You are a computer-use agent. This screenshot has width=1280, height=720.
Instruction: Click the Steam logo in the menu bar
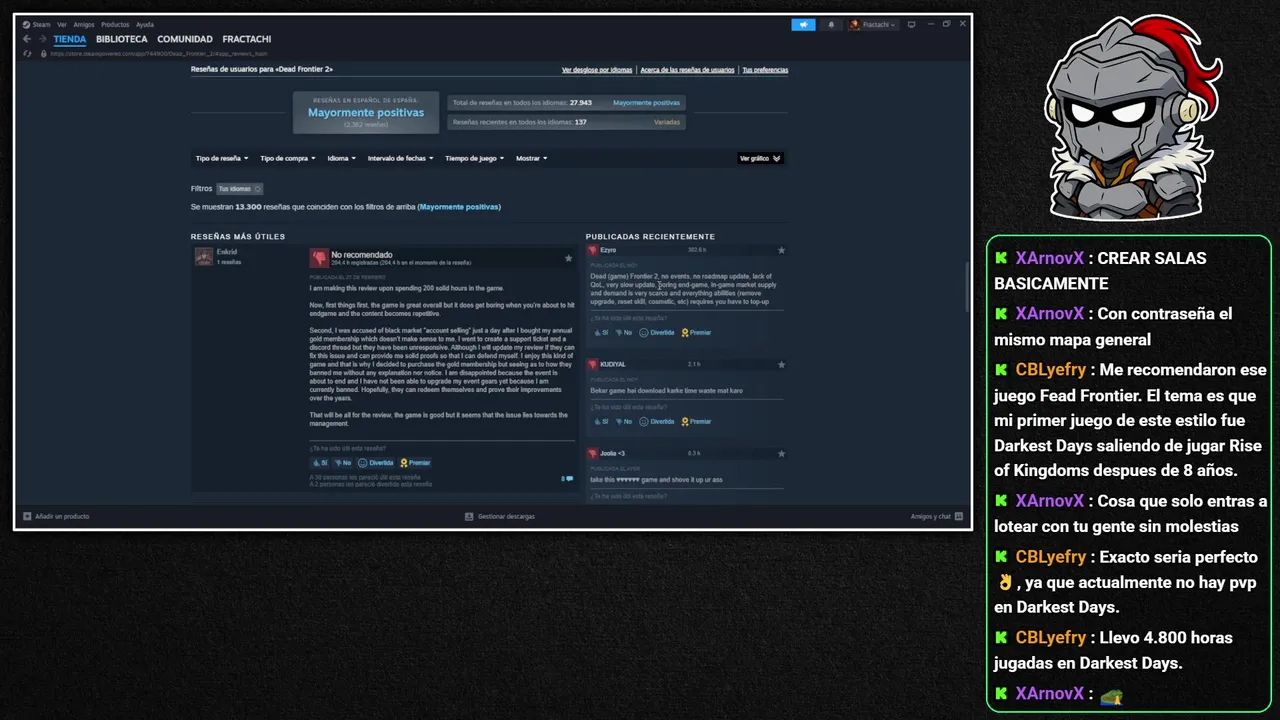(27, 24)
